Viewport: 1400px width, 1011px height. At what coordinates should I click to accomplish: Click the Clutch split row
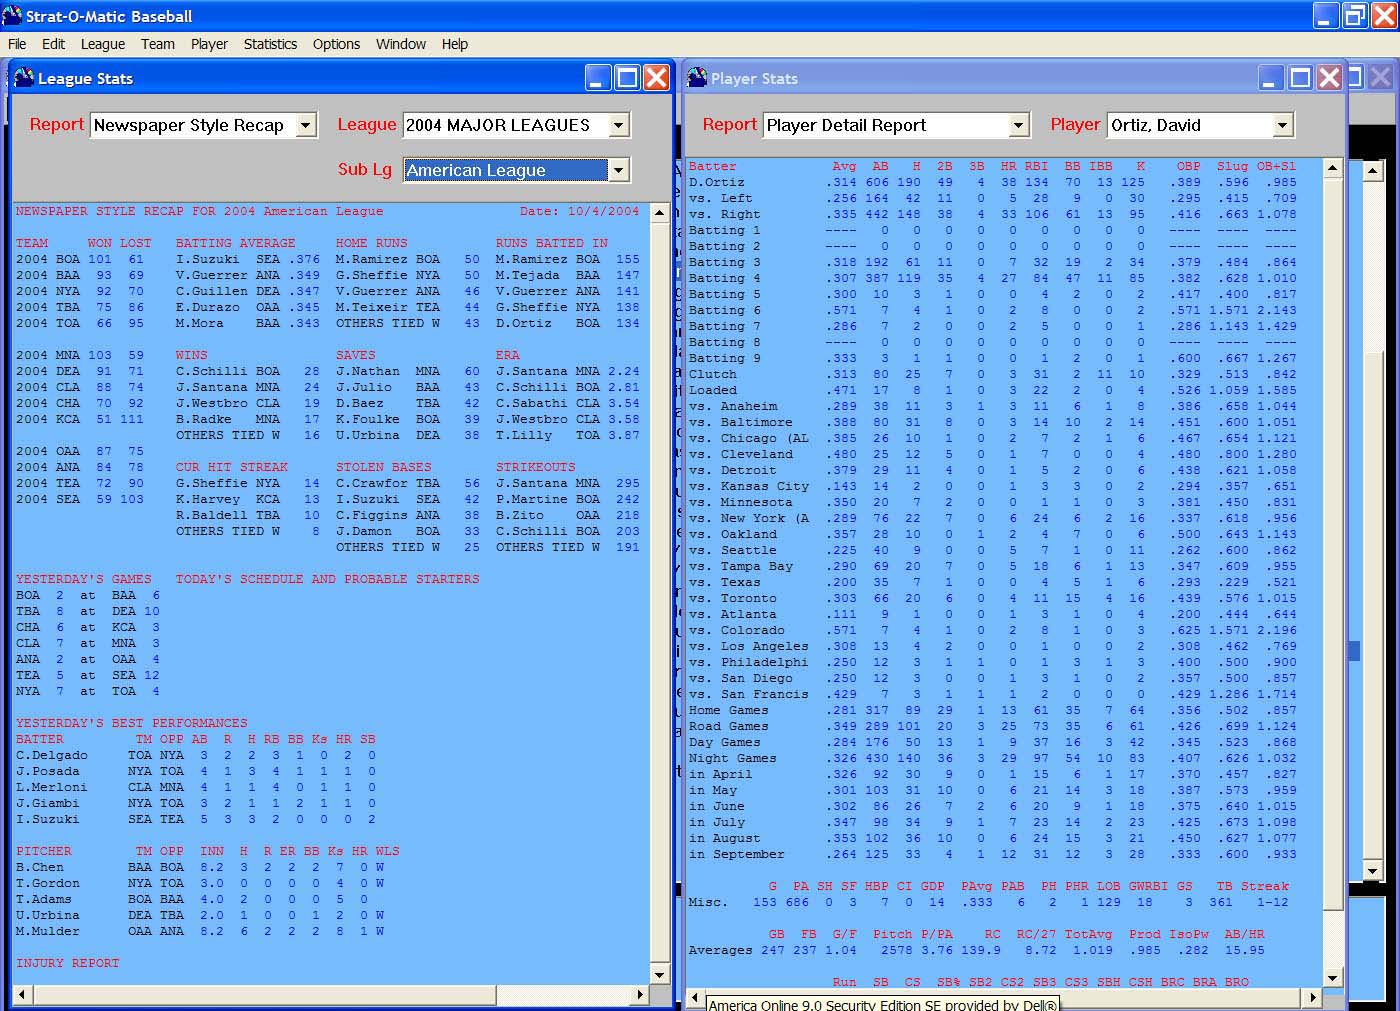[993, 374]
